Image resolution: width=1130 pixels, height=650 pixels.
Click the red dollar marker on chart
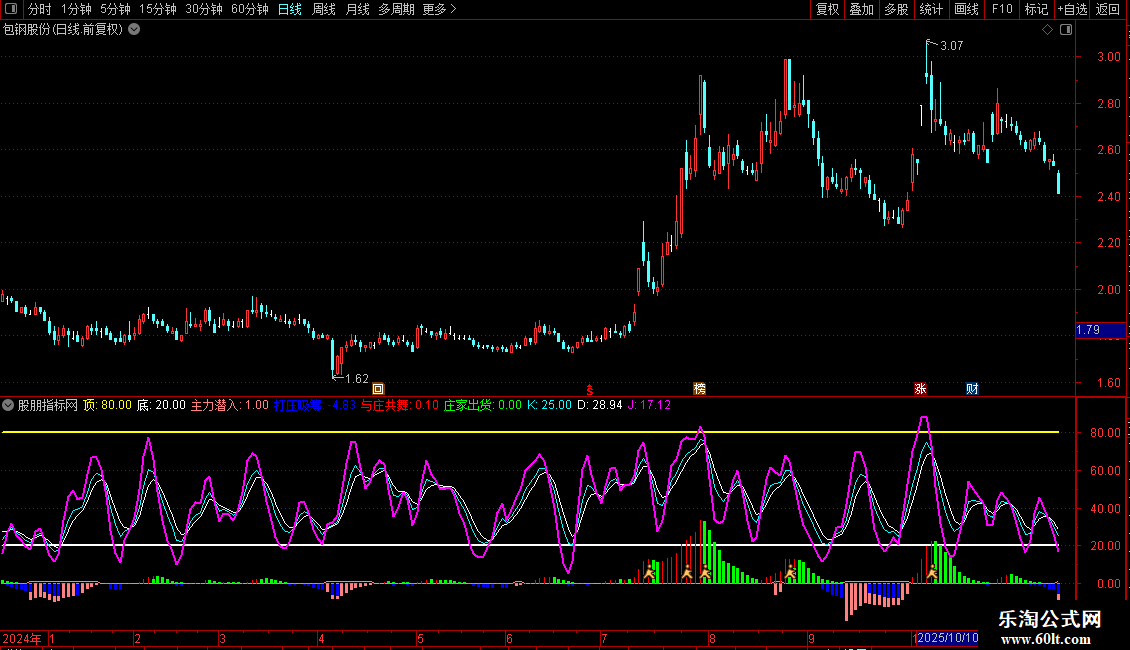tap(590, 390)
